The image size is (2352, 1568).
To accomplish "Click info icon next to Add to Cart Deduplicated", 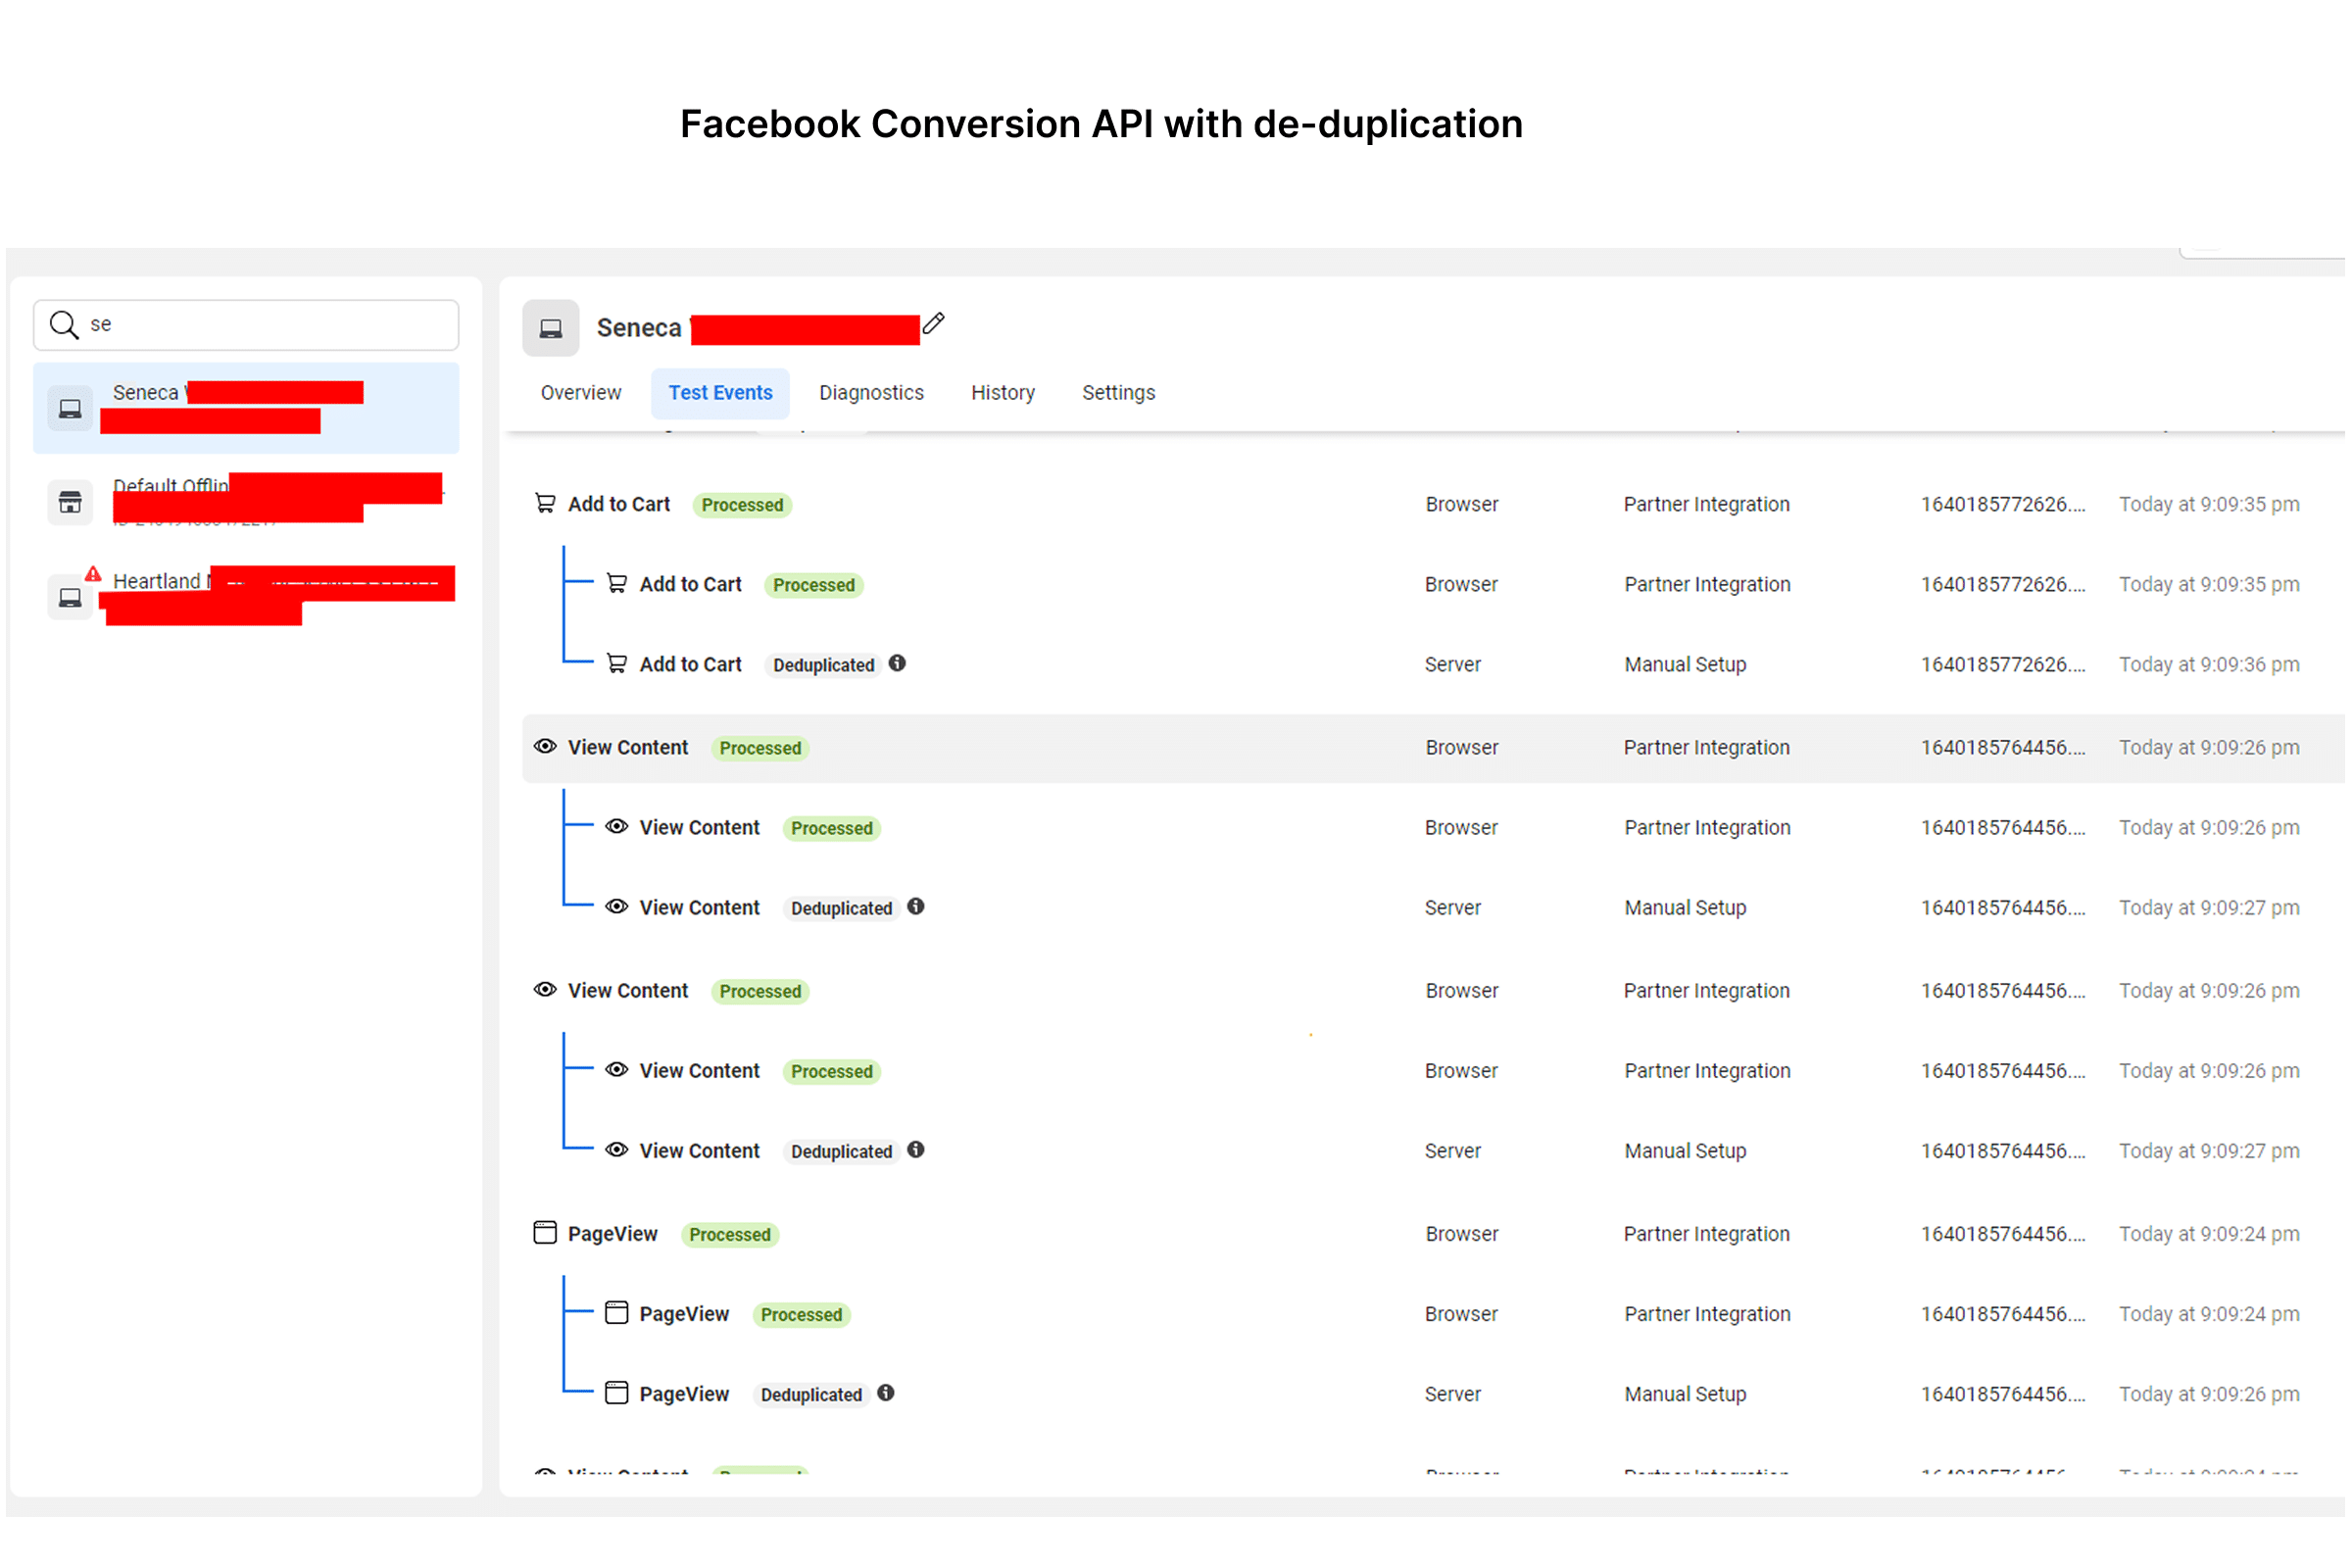I will [899, 664].
